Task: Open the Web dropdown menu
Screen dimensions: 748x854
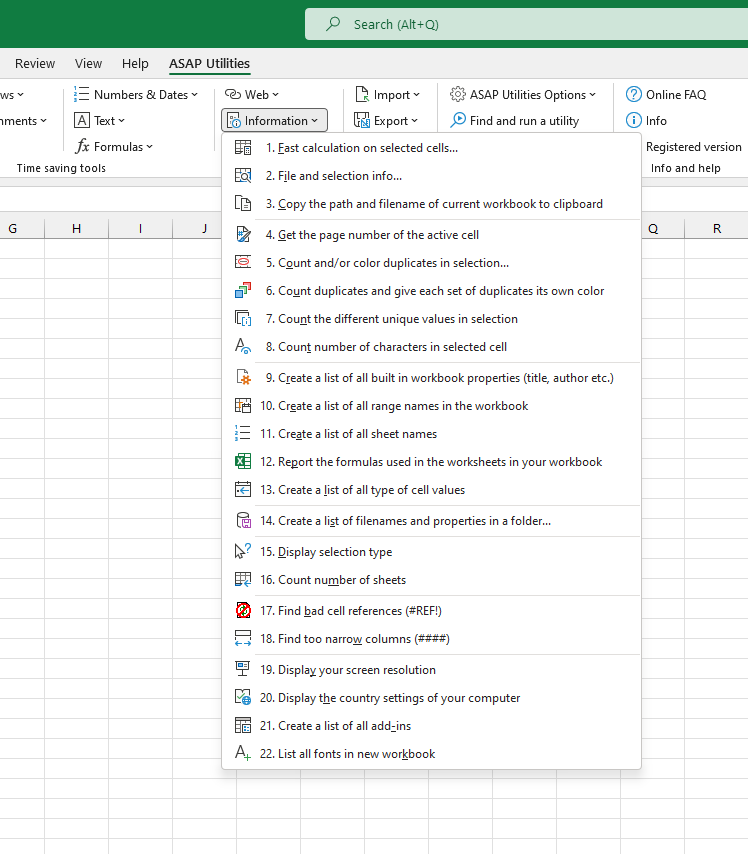Action: click(x=252, y=94)
